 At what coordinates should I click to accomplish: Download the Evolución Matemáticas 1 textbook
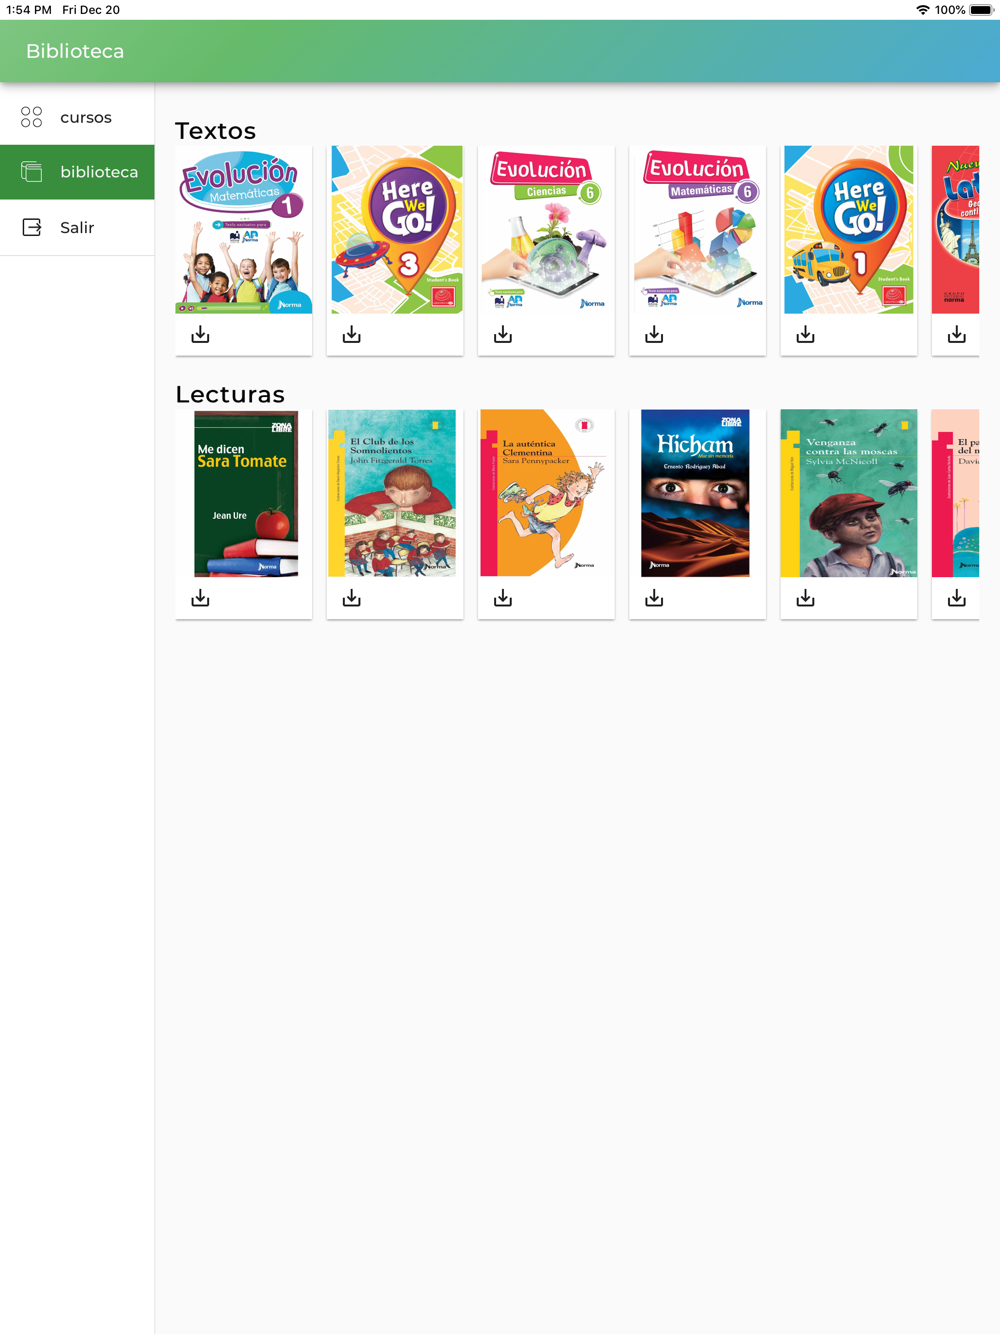click(200, 335)
